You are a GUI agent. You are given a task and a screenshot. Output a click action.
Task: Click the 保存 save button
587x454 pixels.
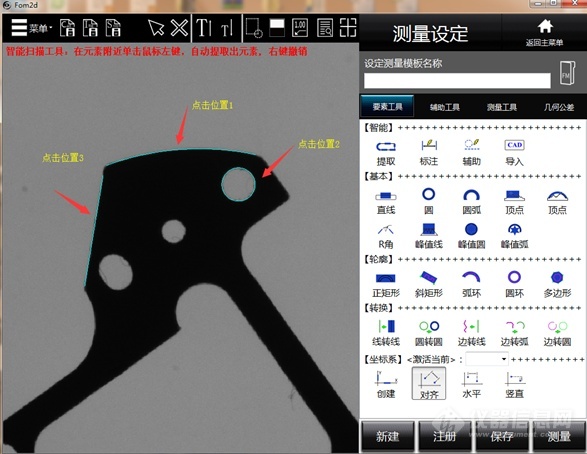tap(502, 436)
